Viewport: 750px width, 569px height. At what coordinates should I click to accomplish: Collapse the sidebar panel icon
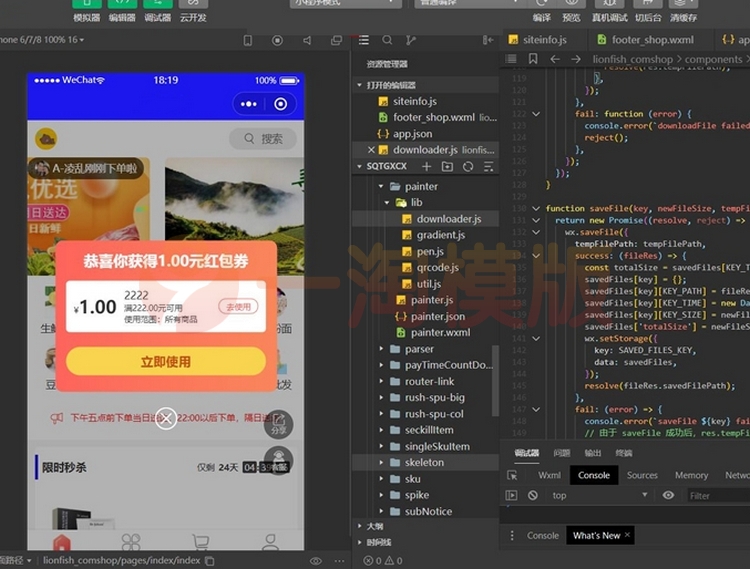tap(487, 40)
